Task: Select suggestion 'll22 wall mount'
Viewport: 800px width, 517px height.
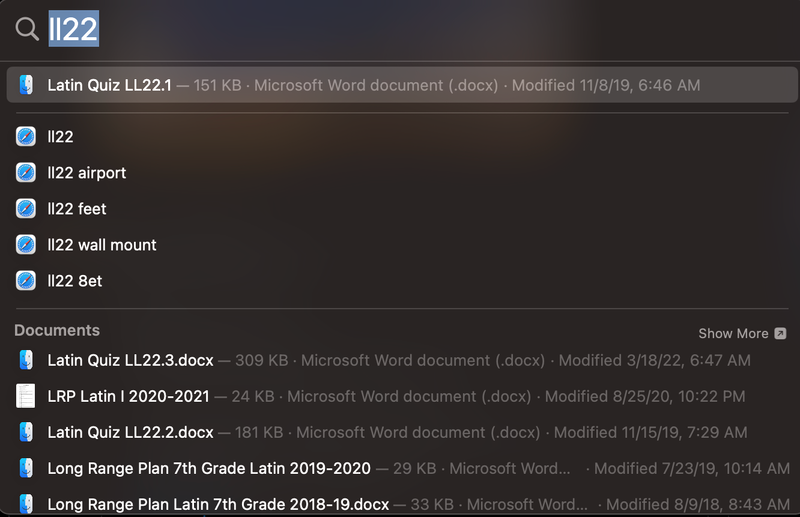Action: [x=402, y=244]
